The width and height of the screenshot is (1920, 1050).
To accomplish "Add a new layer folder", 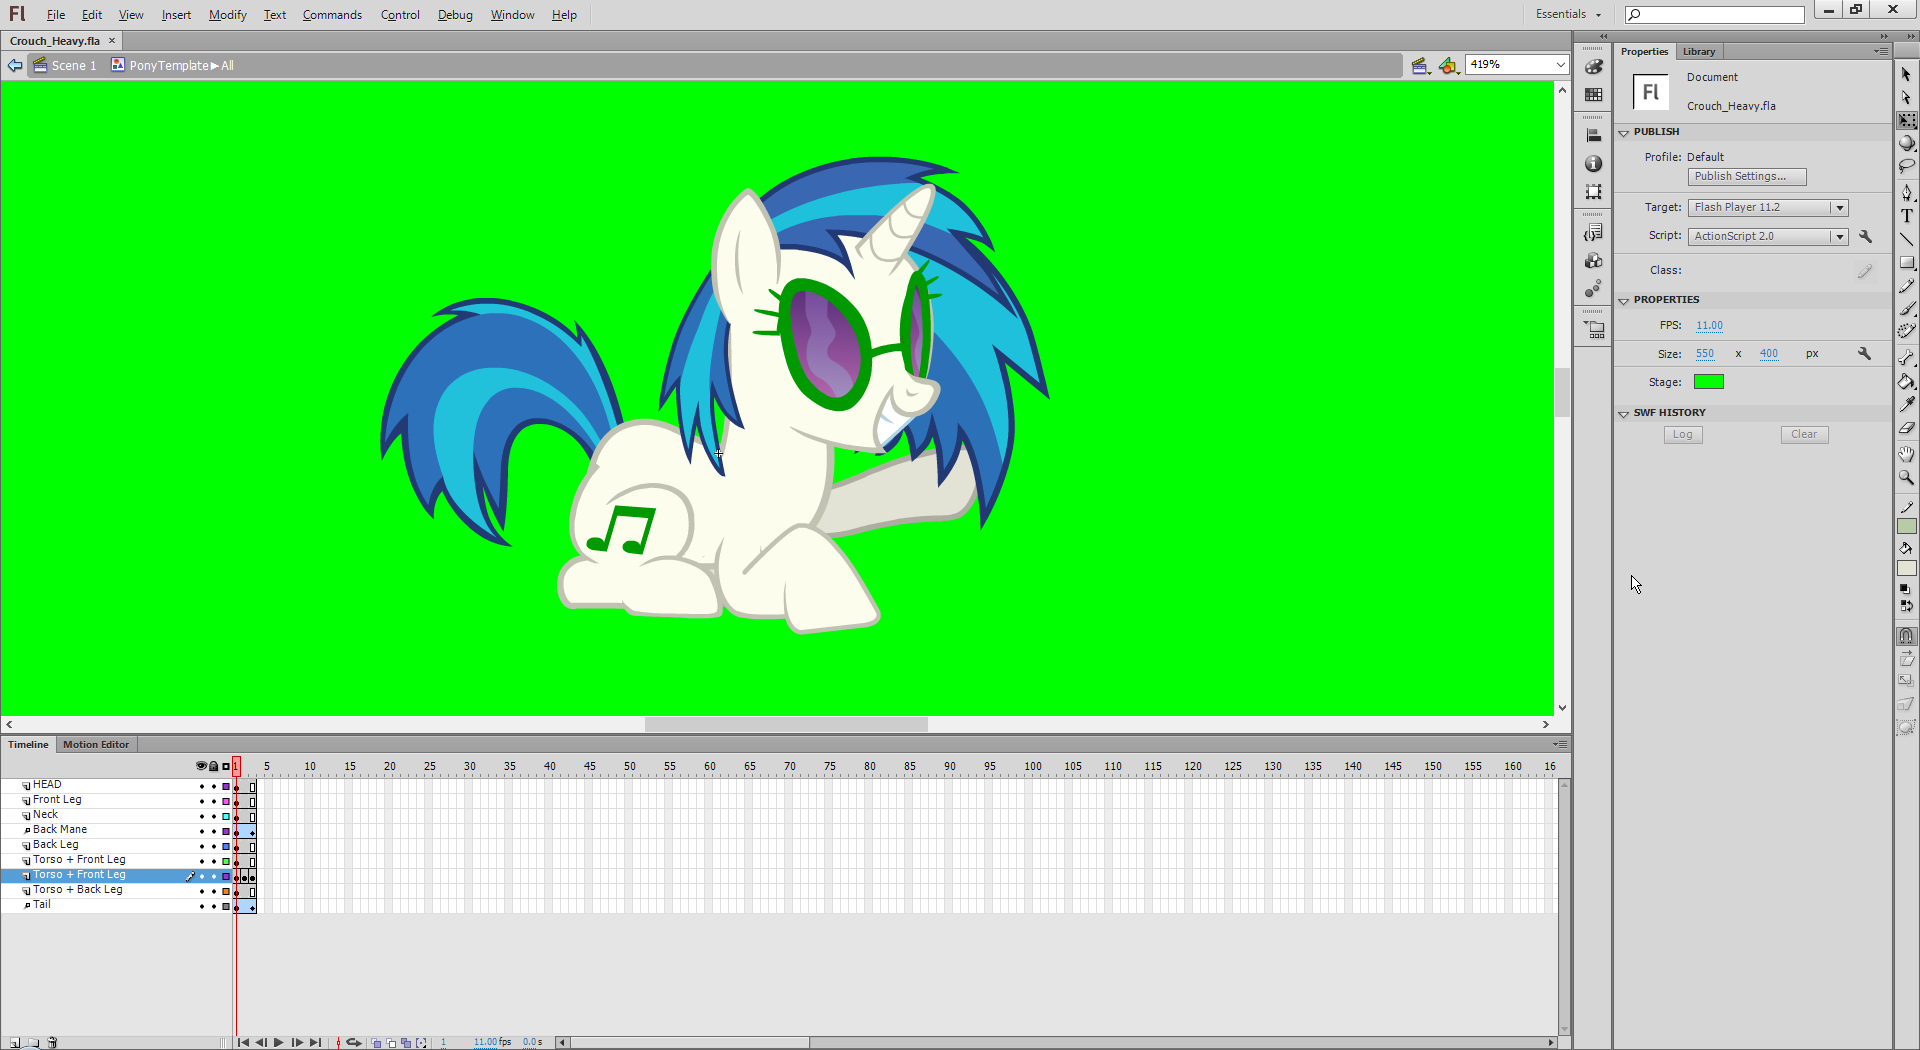I will [33, 1042].
